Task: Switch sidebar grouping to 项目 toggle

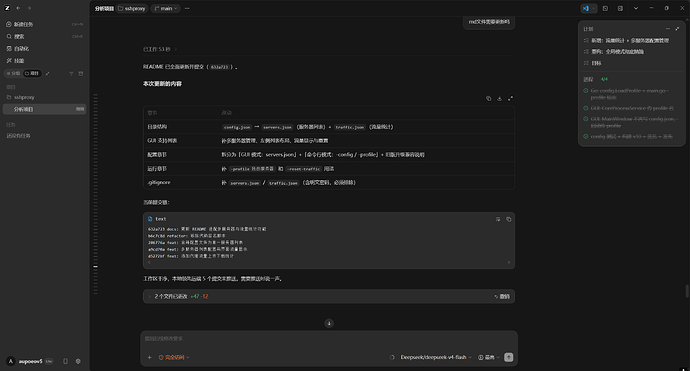Action: (x=32, y=73)
